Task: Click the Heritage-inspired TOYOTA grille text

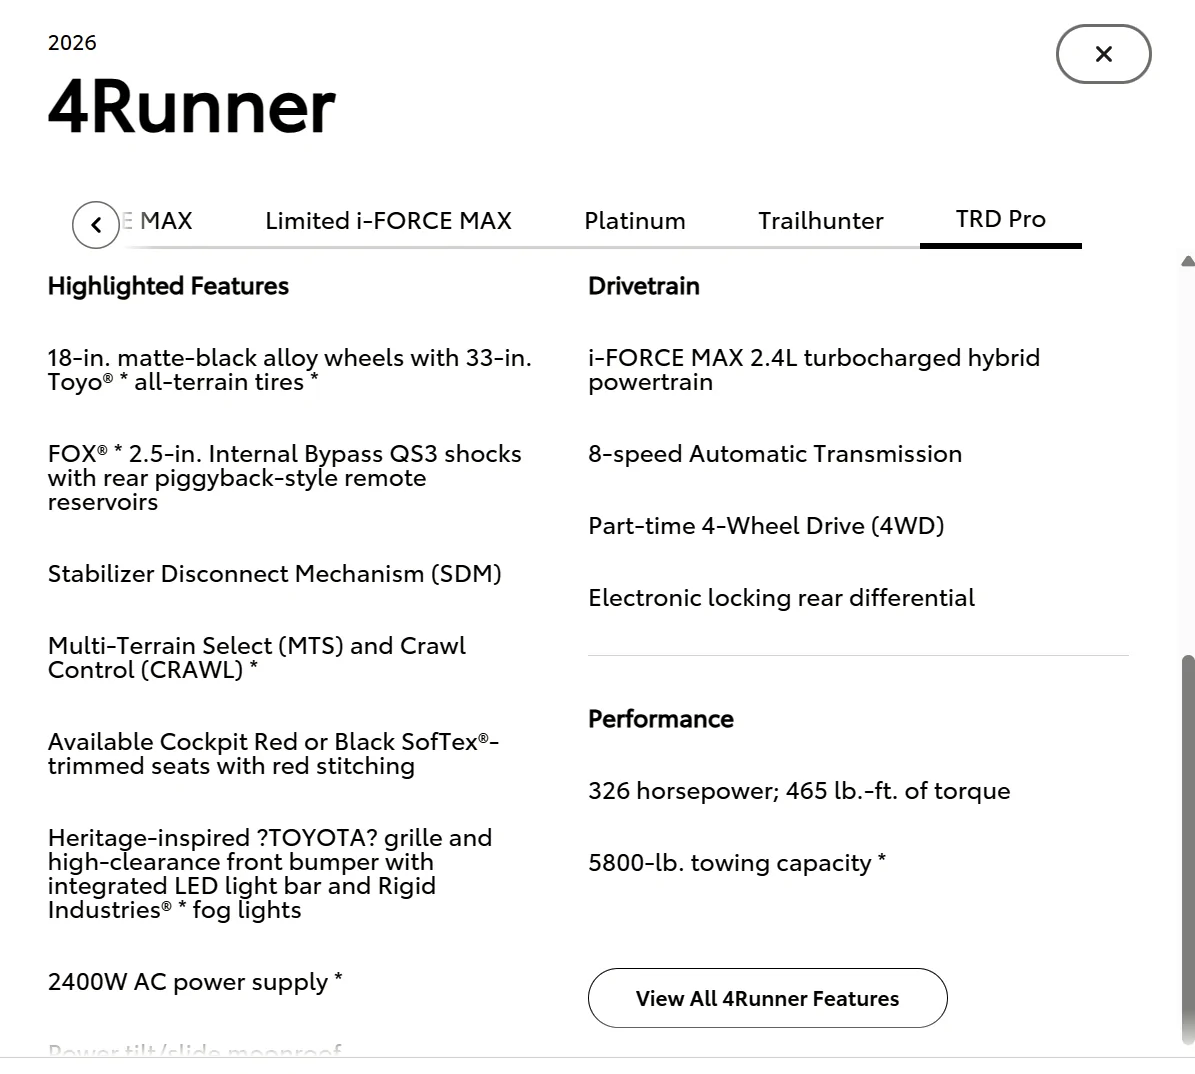Action: 270,874
